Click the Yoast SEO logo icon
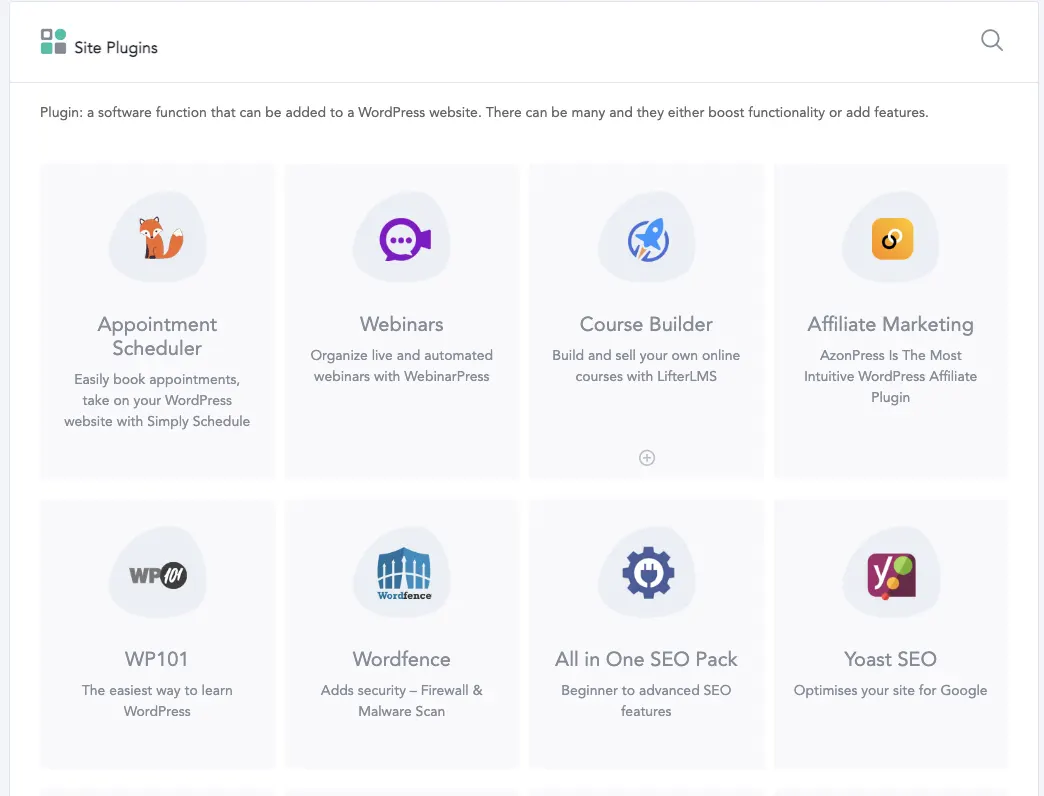Screen dimensions: 1044x796 click(892, 576)
